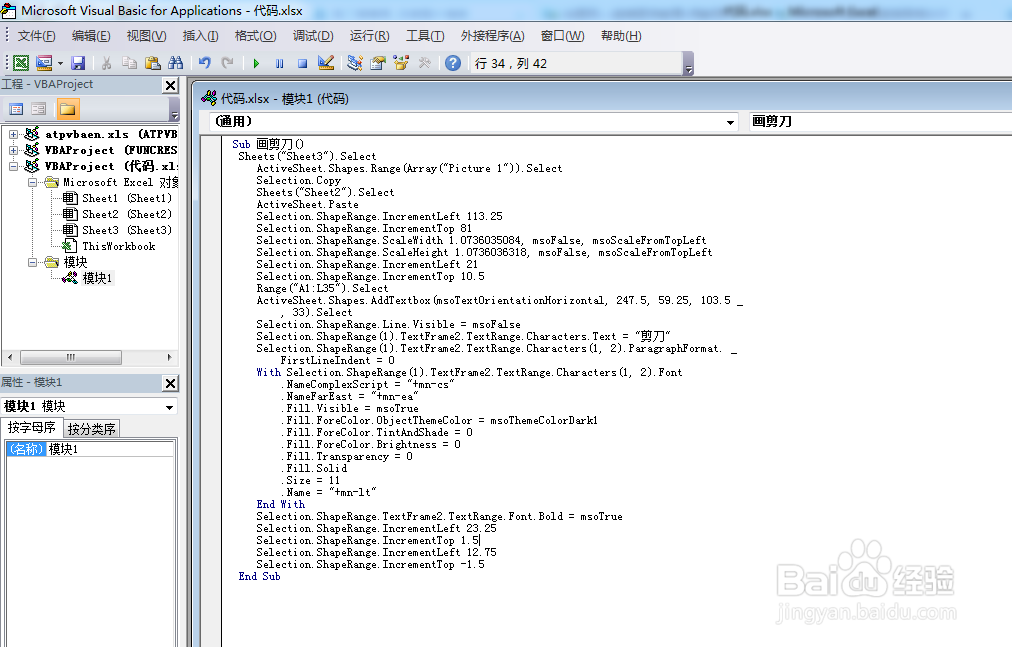
Task: Click the project tree scroll-left arrow
Action: tap(10, 357)
